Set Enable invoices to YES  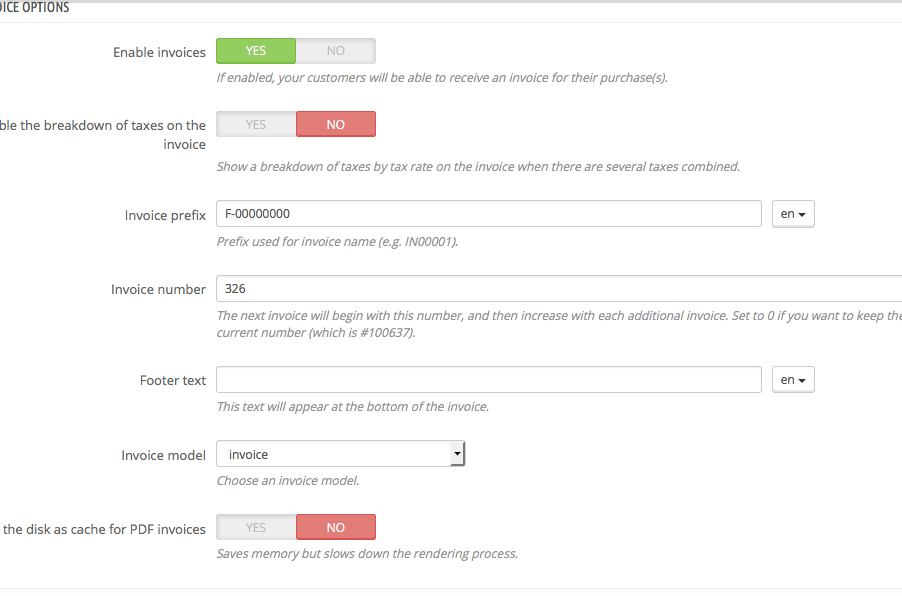pos(256,51)
